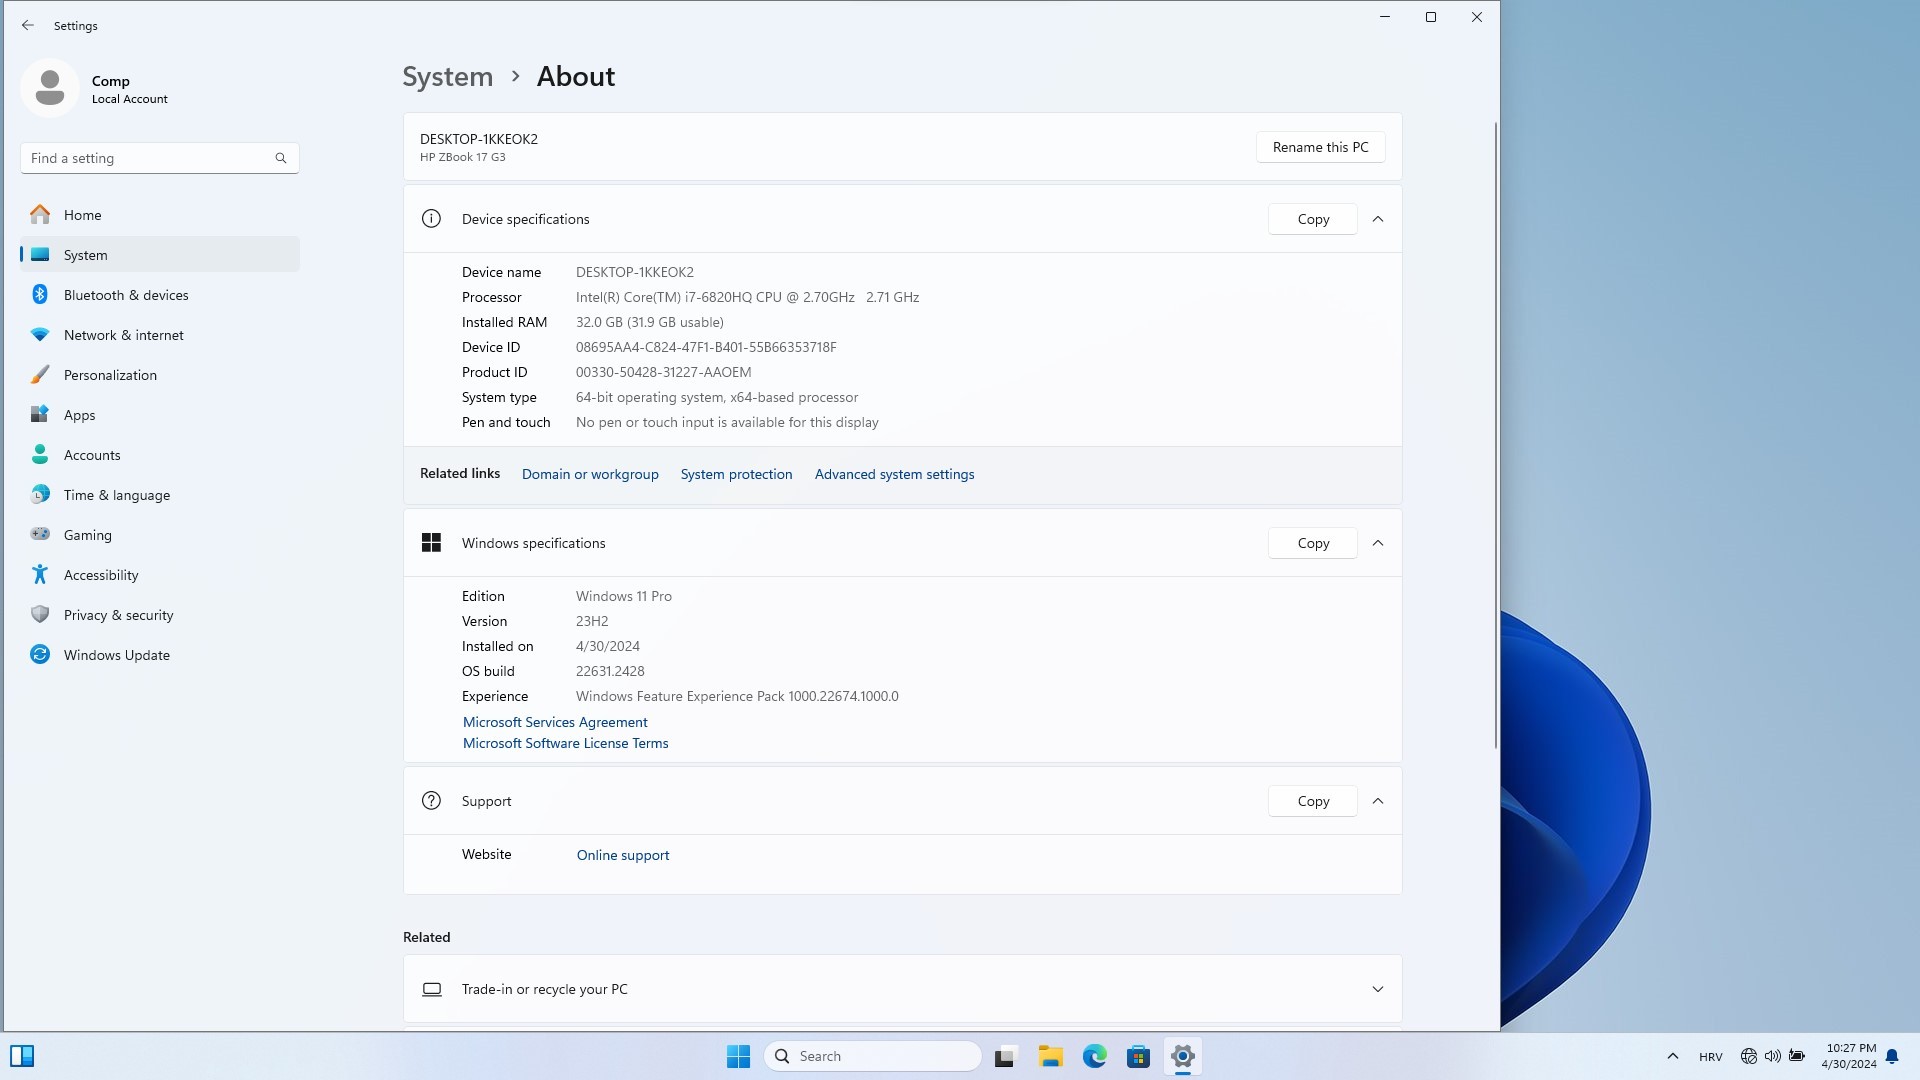Open Task View from taskbar
This screenshot has height=1080, width=1920.
[1006, 1056]
